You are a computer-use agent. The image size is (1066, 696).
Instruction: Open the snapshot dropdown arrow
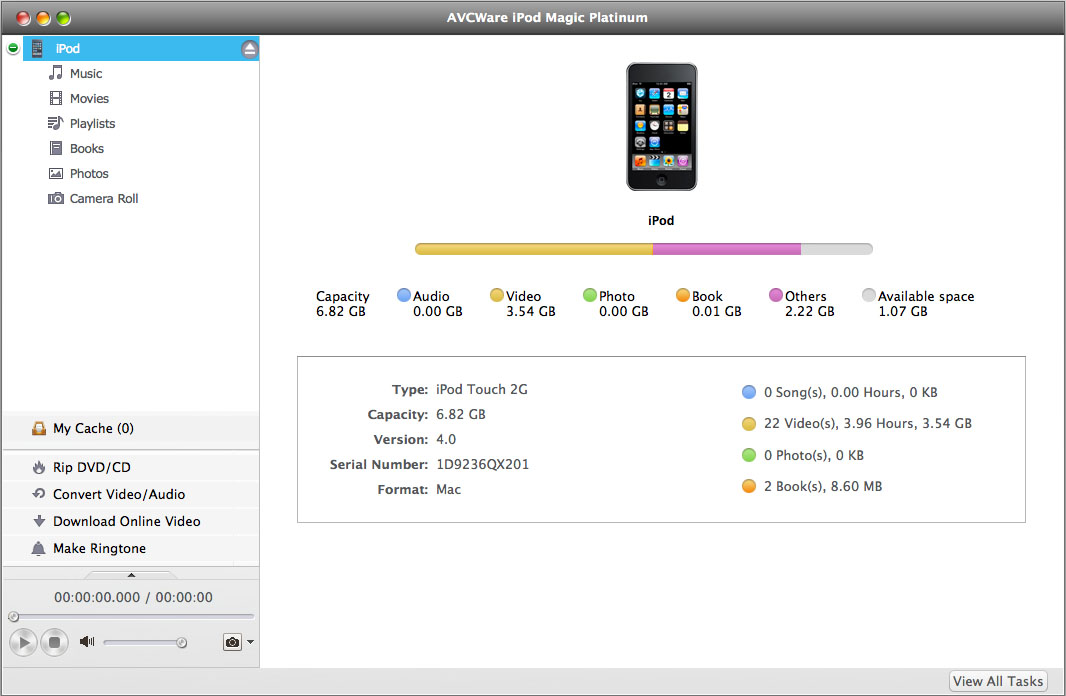coord(250,642)
